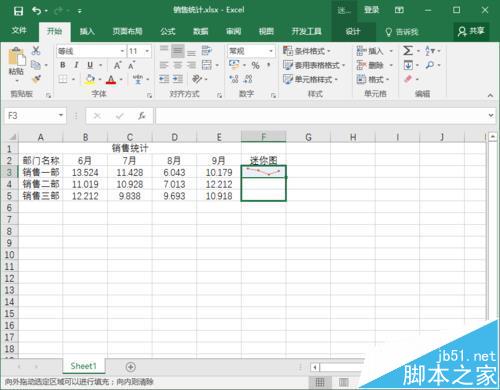Screen dimensions: 500x390
Task: Decrease font size with smaller A icon
Action: [132, 65]
